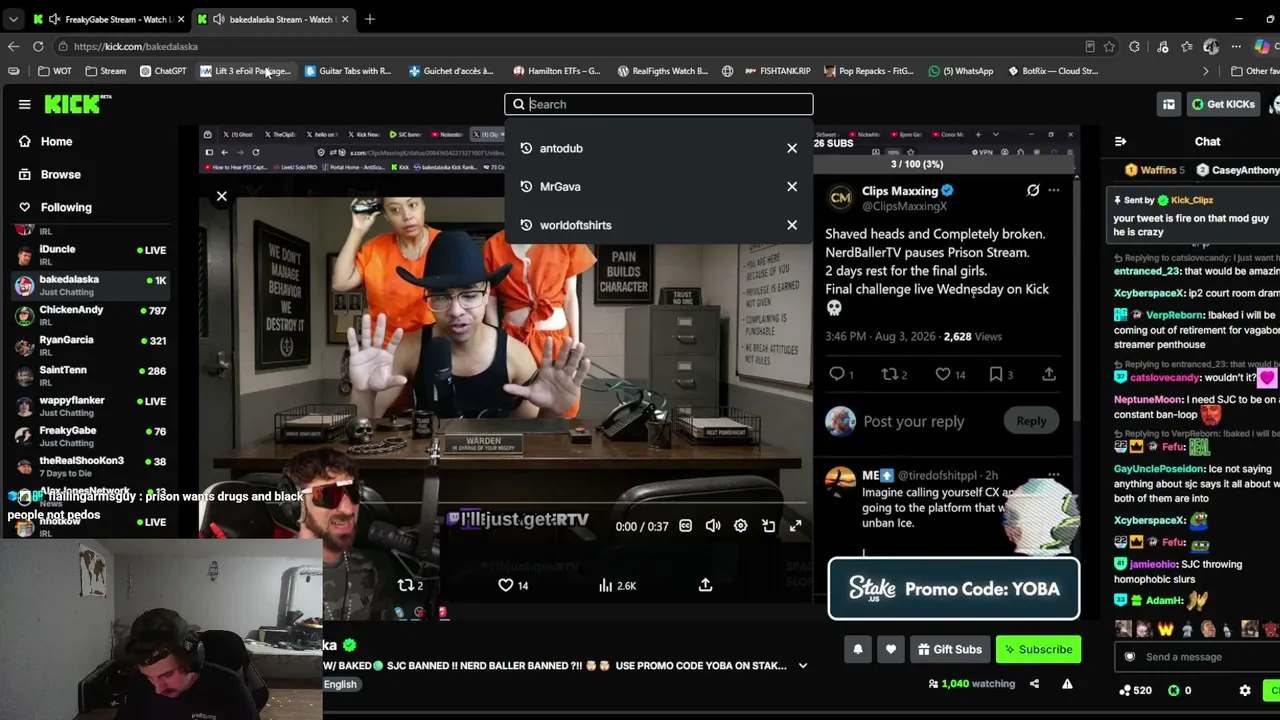Open browser media control icon
The image size is (1280, 720).
(x=1162, y=46)
